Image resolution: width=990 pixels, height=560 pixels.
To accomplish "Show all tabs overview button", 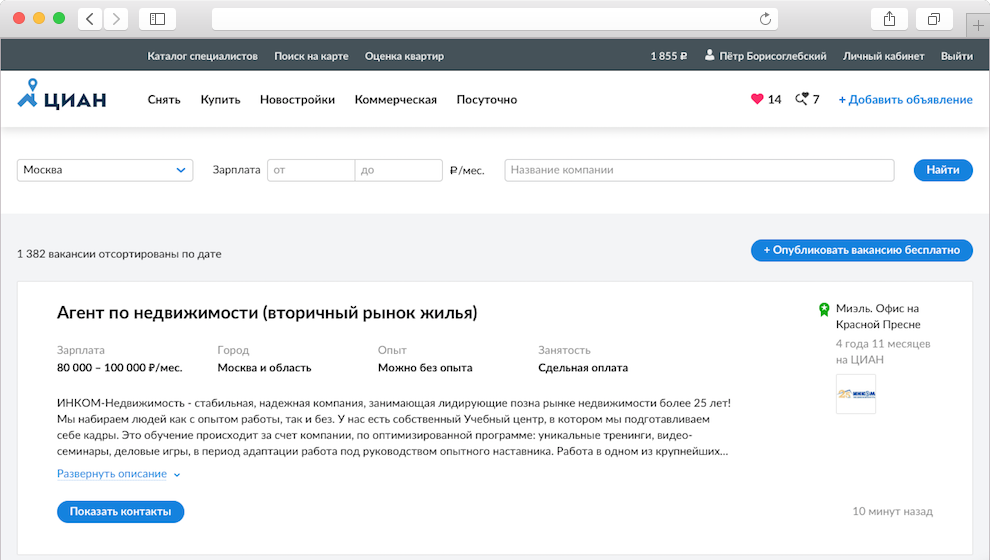I will pyautogui.click(x=933, y=19).
